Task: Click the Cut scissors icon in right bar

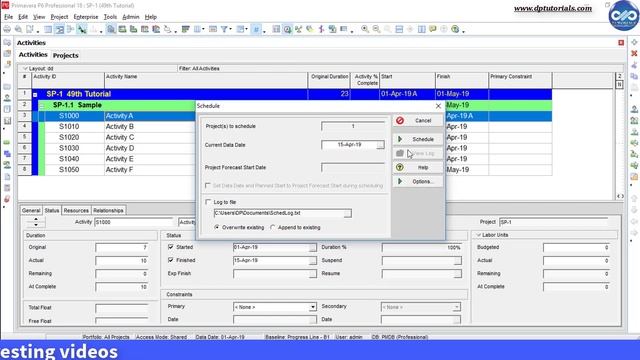Action: click(x=634, y=65)
